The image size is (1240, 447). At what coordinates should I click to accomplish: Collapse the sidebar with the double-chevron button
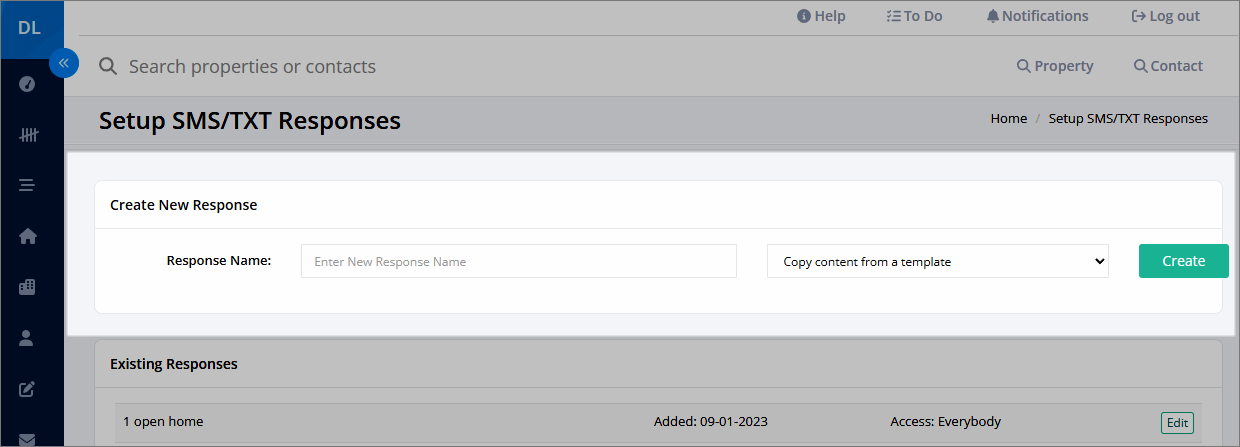click(x=63, y=63)
